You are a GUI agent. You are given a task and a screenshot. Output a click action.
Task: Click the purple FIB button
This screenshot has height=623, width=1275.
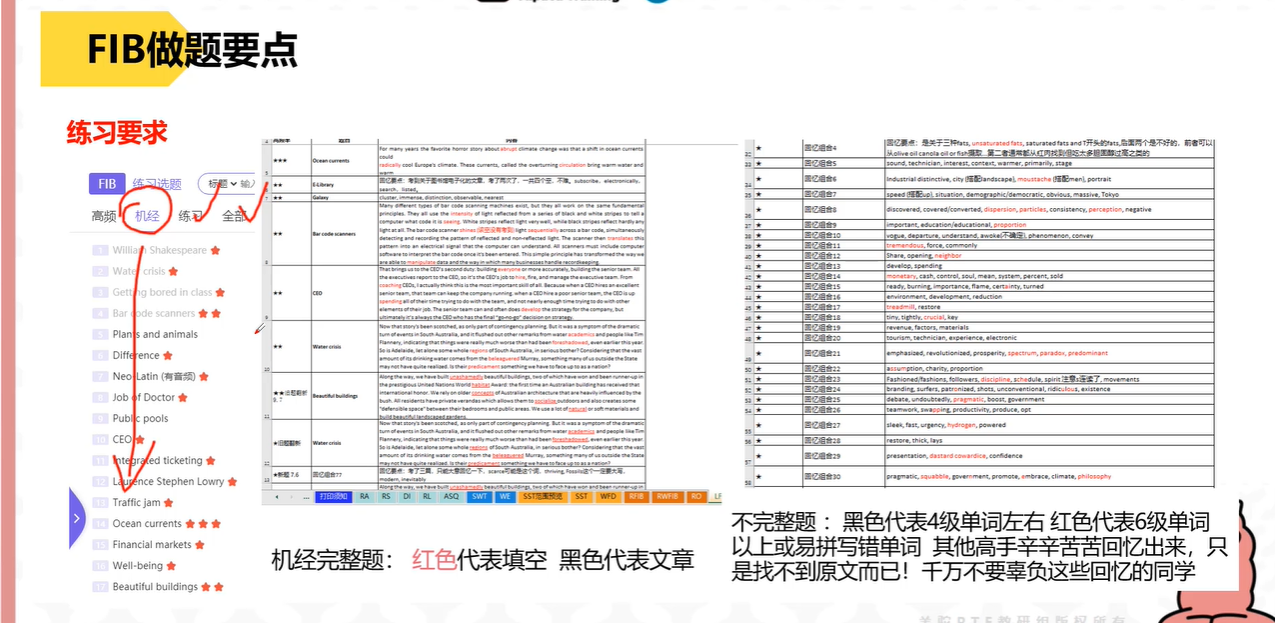point(105,184)
